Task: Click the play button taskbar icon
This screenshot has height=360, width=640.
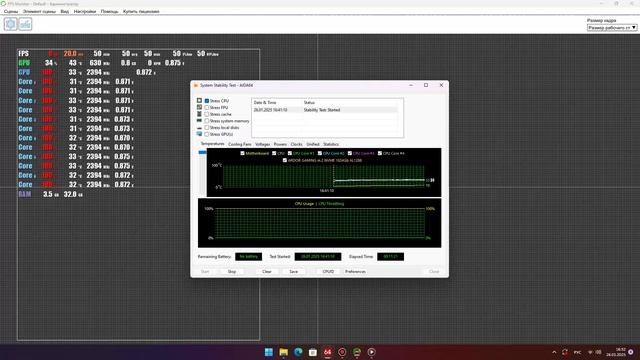Action: [371, 352]
